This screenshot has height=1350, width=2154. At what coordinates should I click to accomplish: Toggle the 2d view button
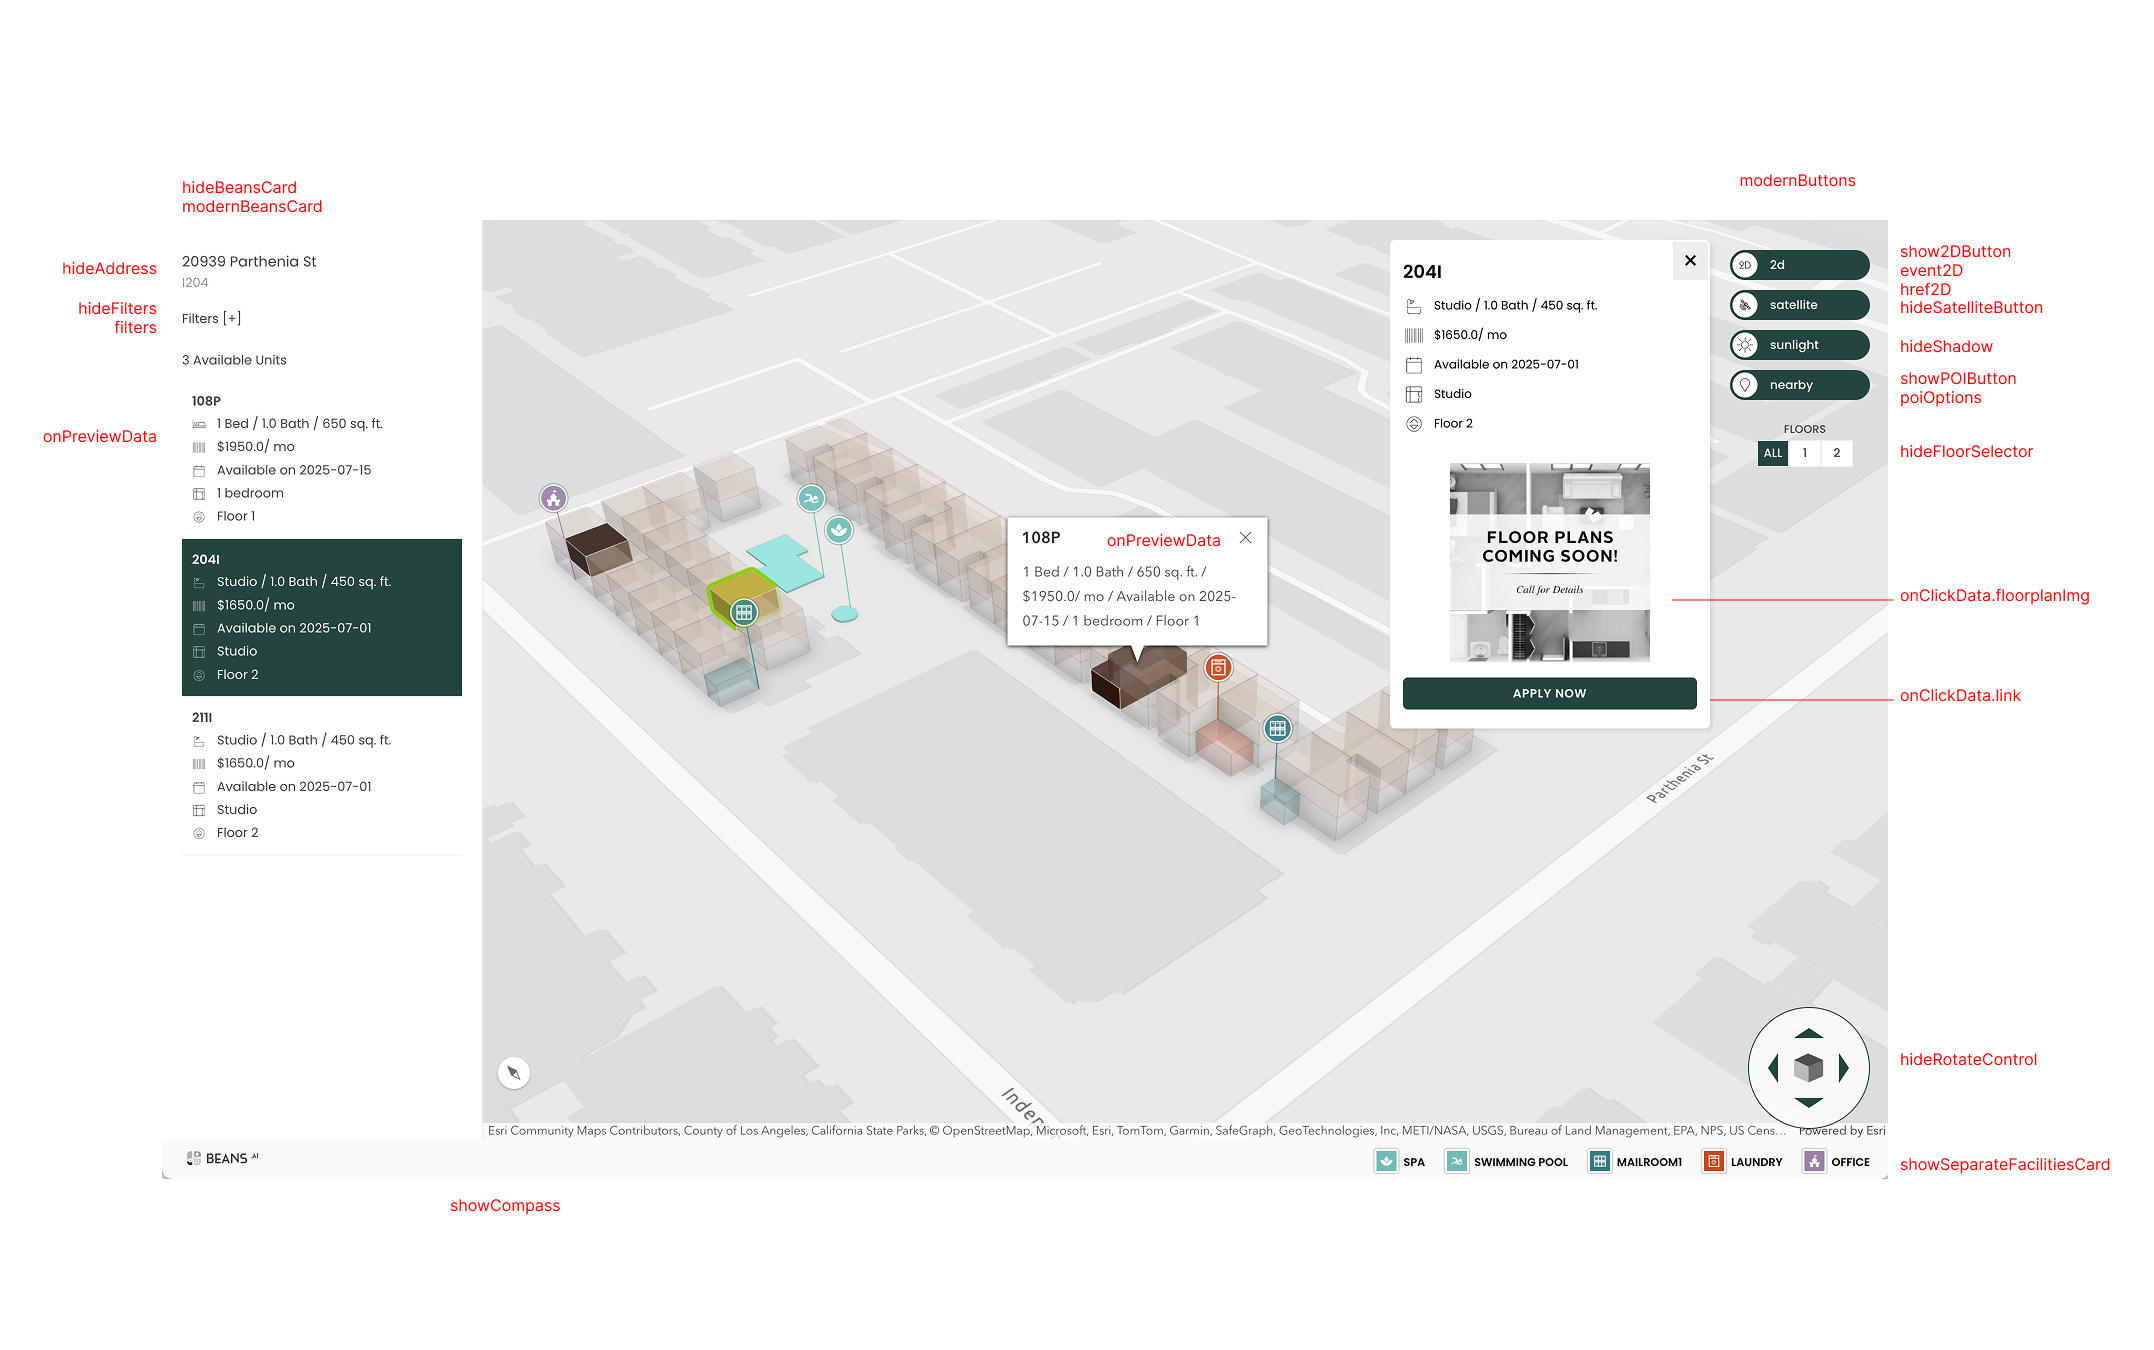click(1799, 265)
